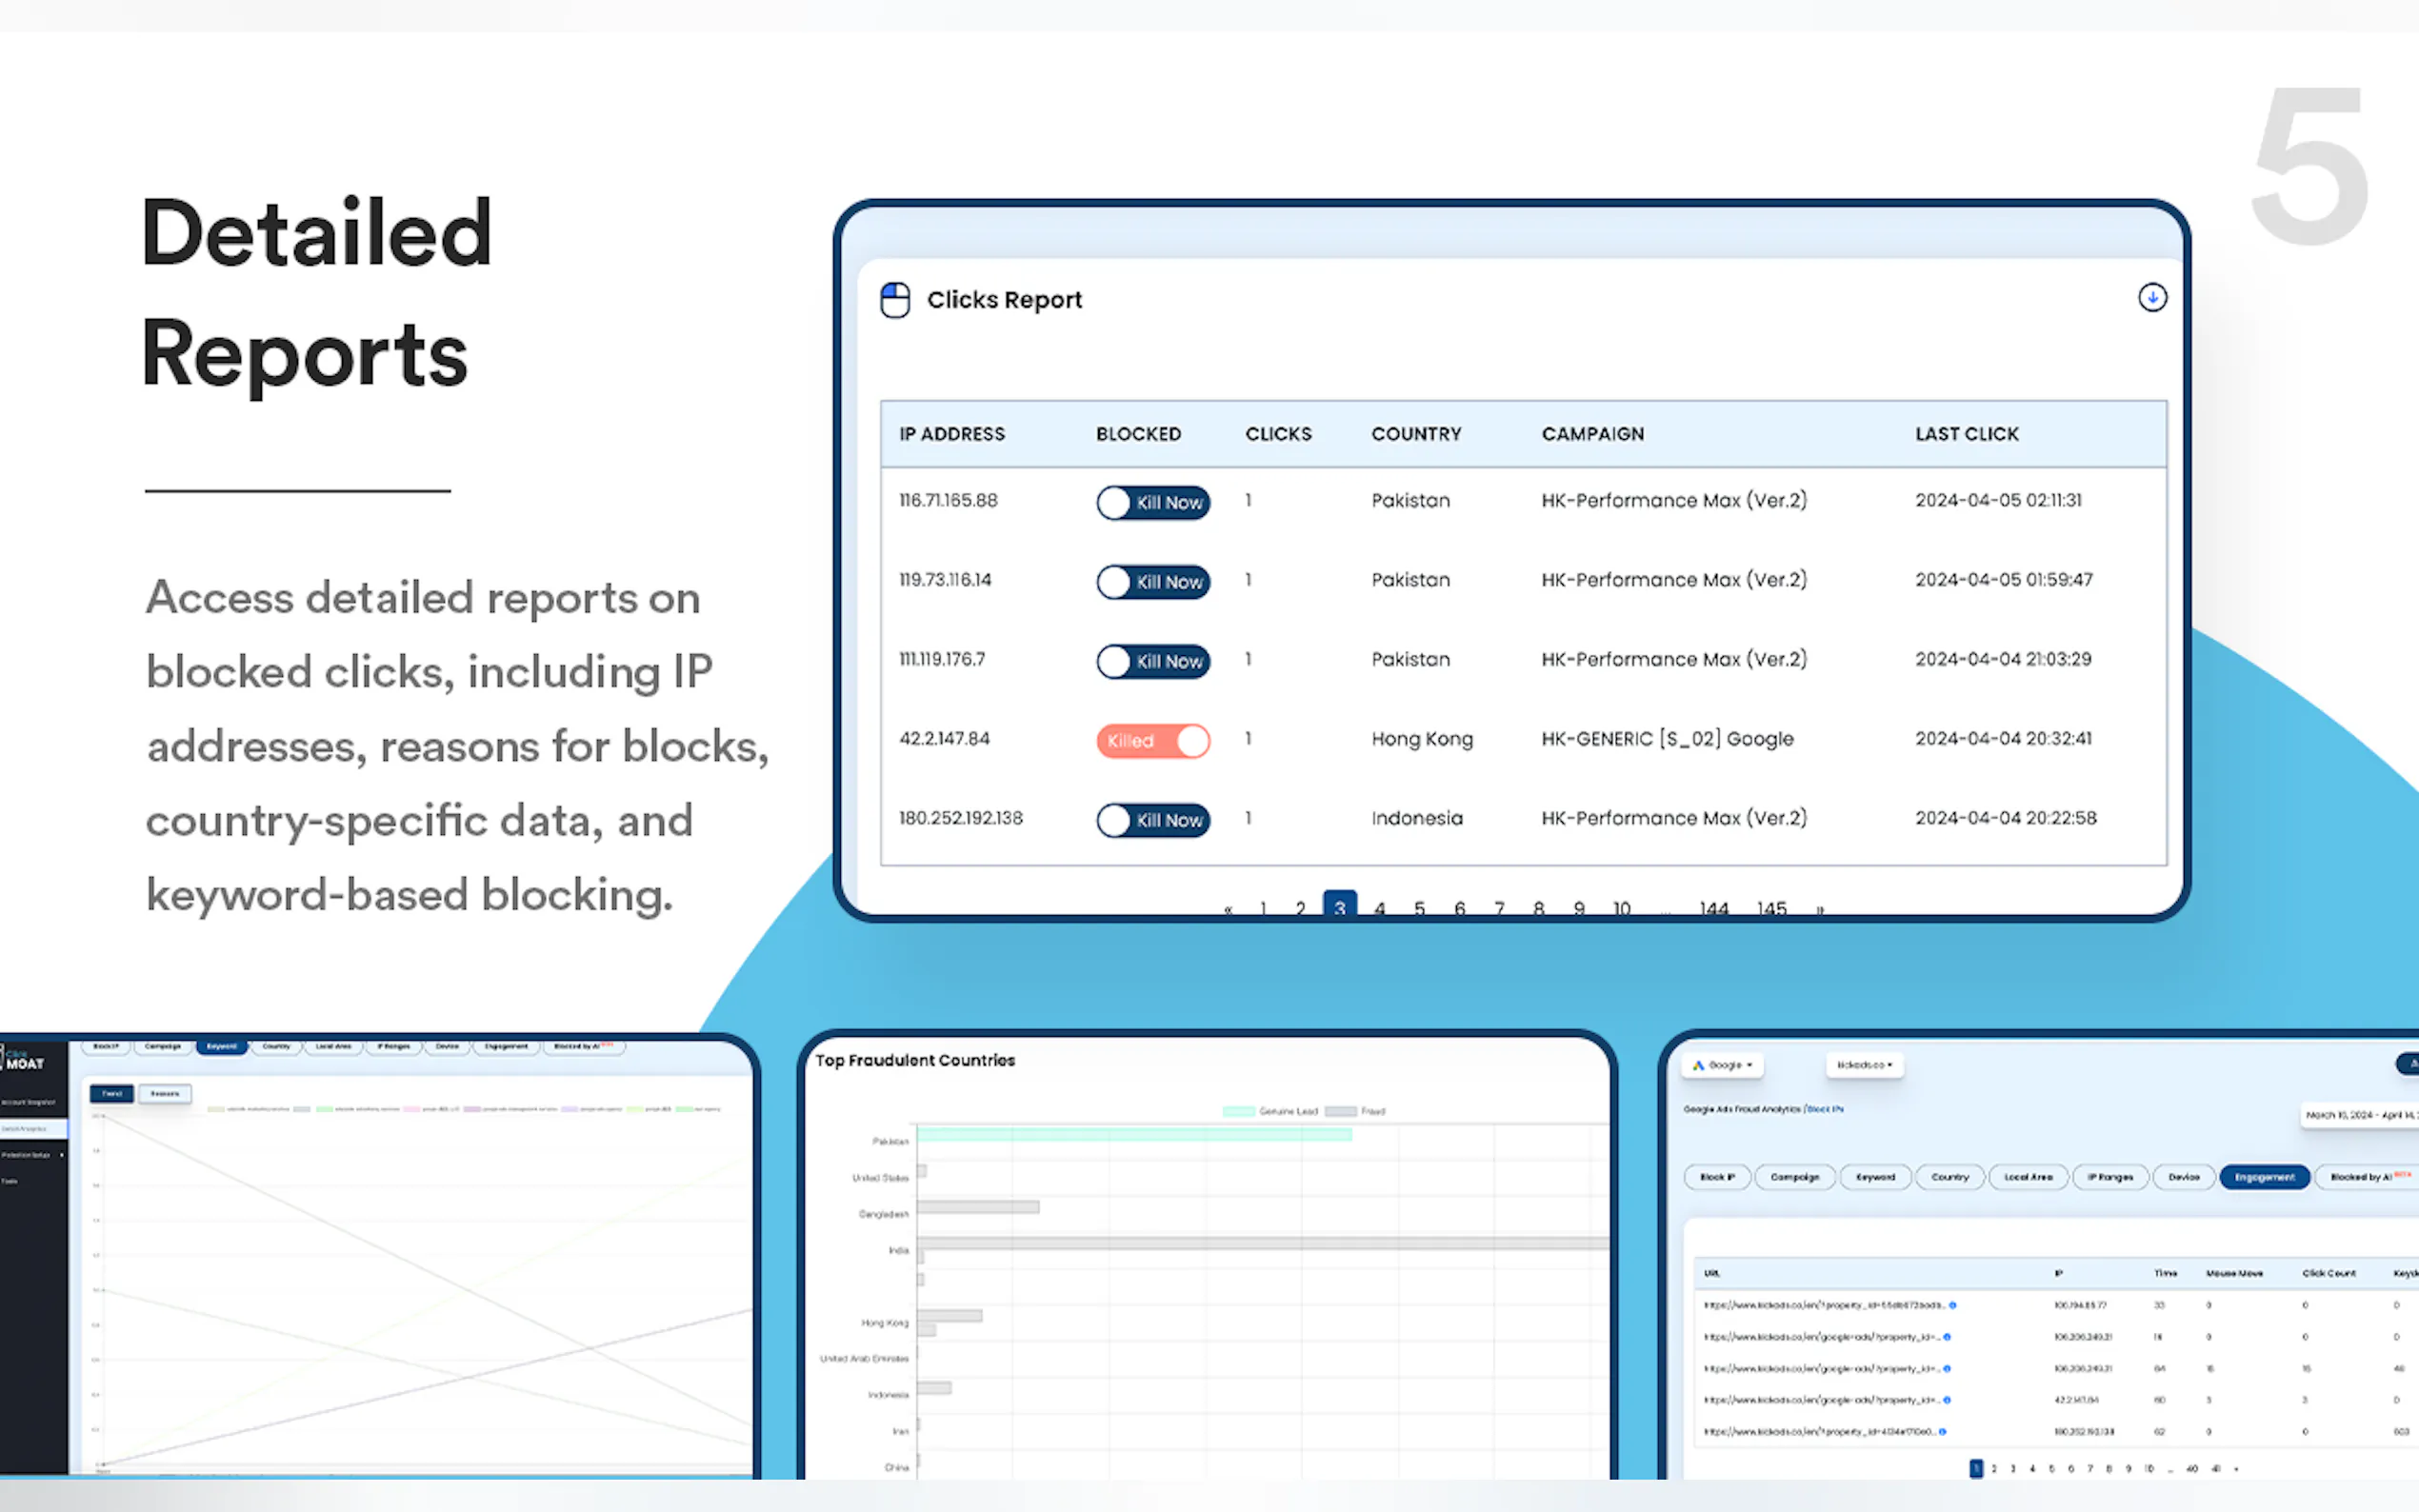Switch to the Engagement tab
Viewport: 2419px width, 1512px height.
pyautogui.click(x=2264, y=1177)
